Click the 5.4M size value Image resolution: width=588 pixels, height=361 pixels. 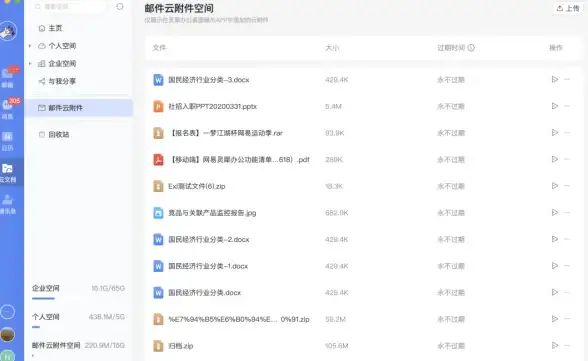(333, 106)
